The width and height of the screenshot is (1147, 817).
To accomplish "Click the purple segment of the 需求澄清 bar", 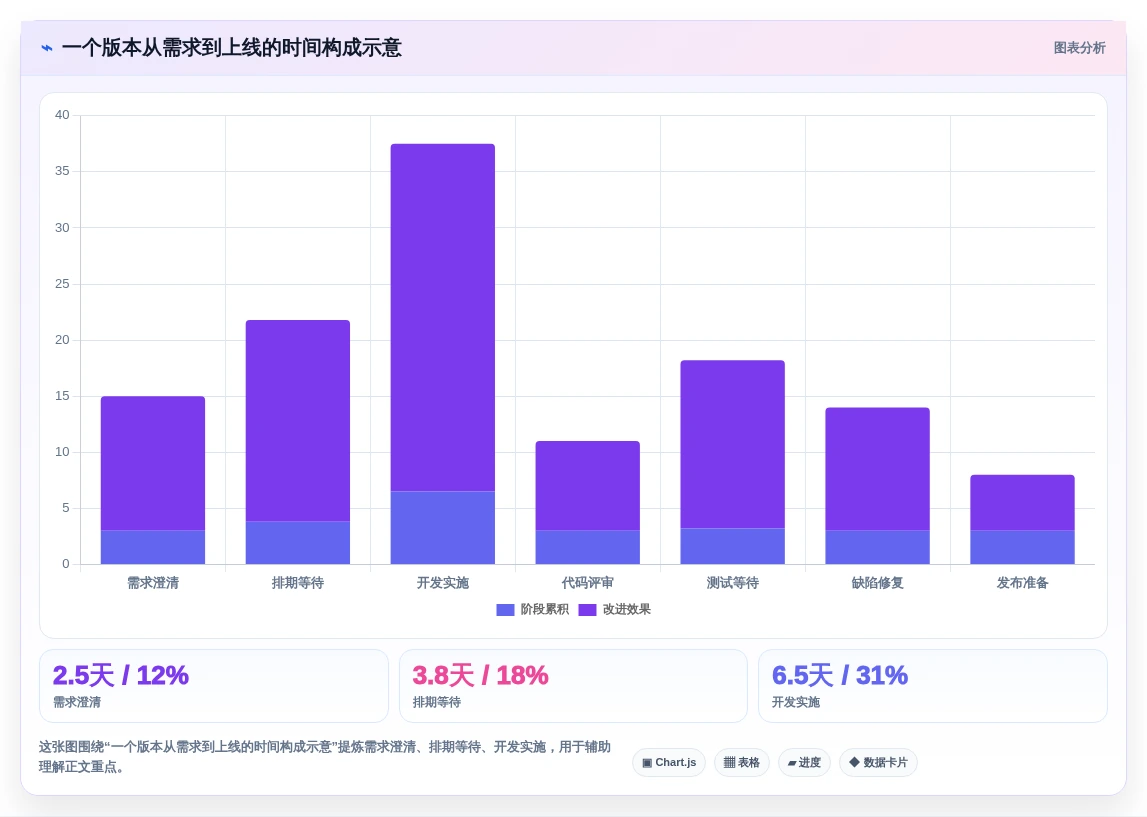I will (x=153, y=463).
